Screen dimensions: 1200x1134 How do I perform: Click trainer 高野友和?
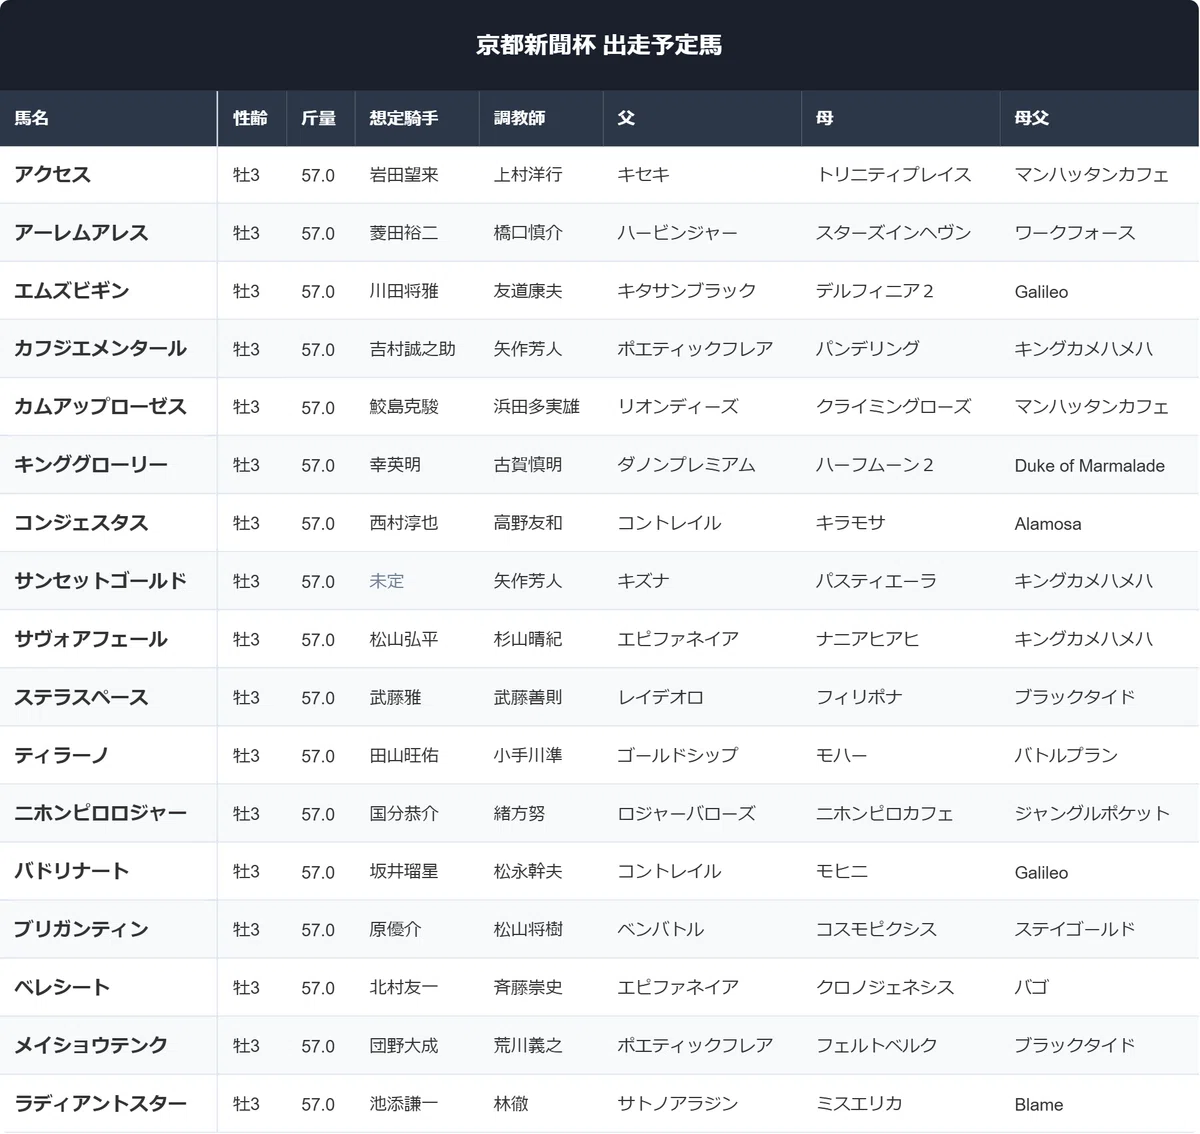[528, 523]
